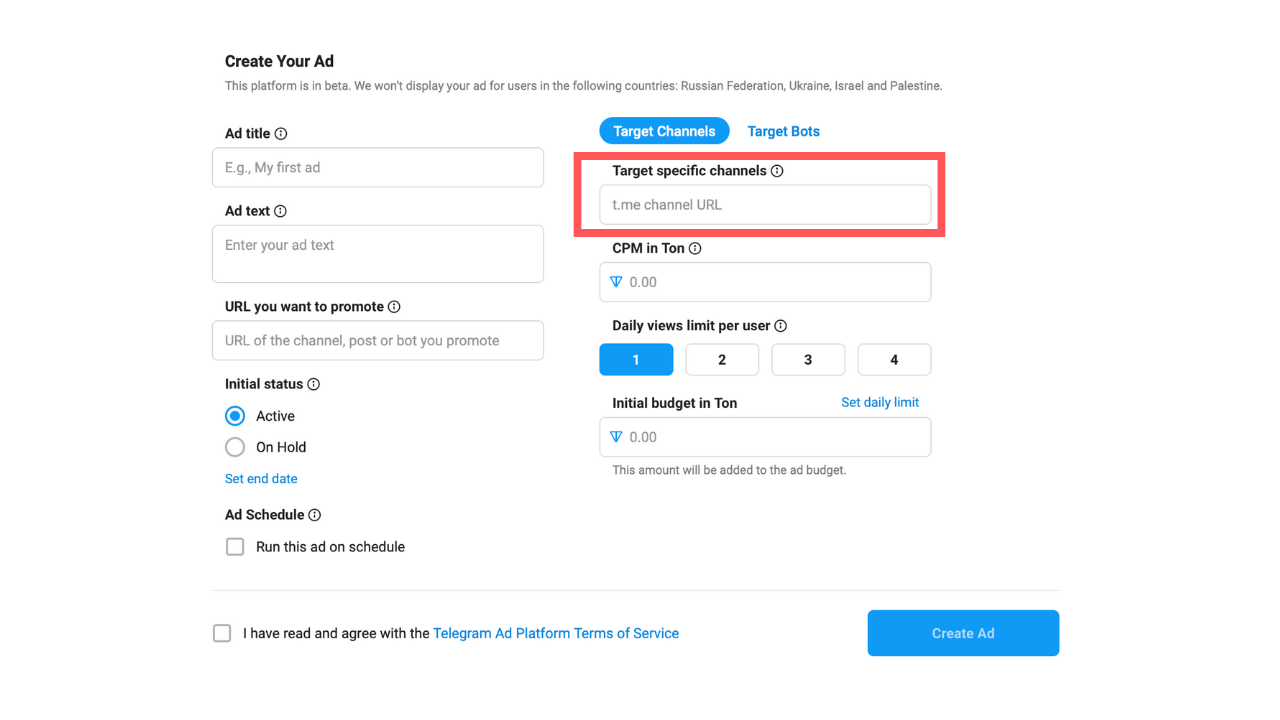Enable Run this ad on schedule checkbox
This screenshot has height=720, width=1280.
pos(235,547)
